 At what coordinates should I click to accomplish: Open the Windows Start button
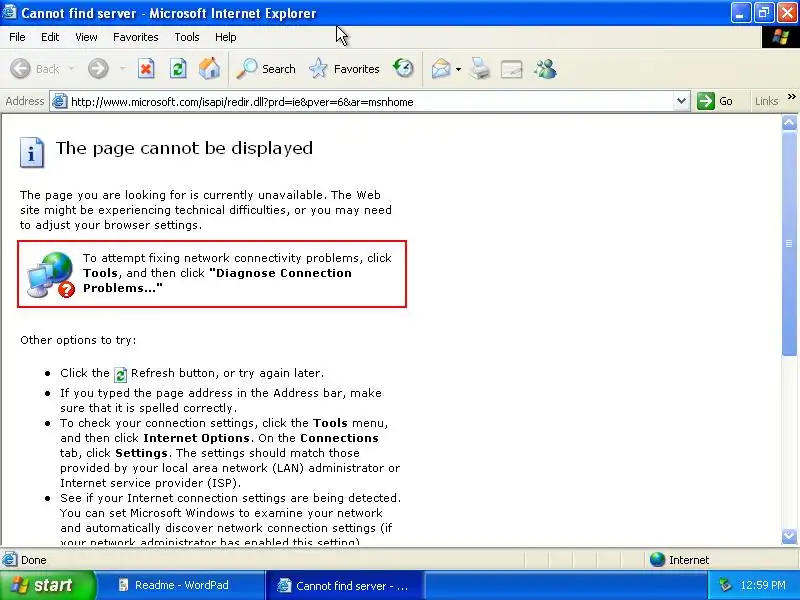(47, 585)
